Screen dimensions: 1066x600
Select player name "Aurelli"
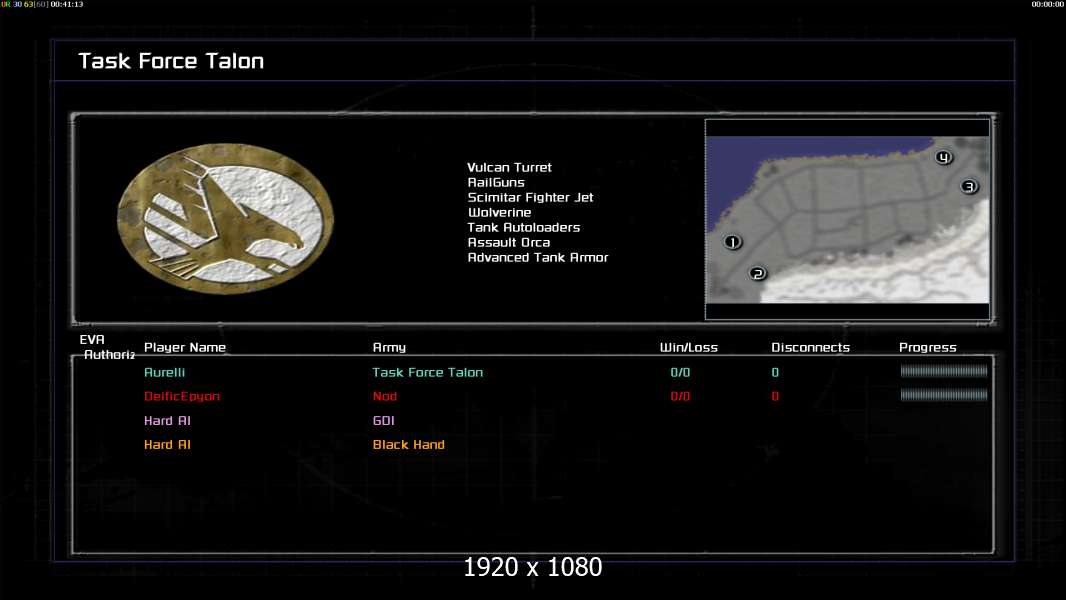point(165,372)
